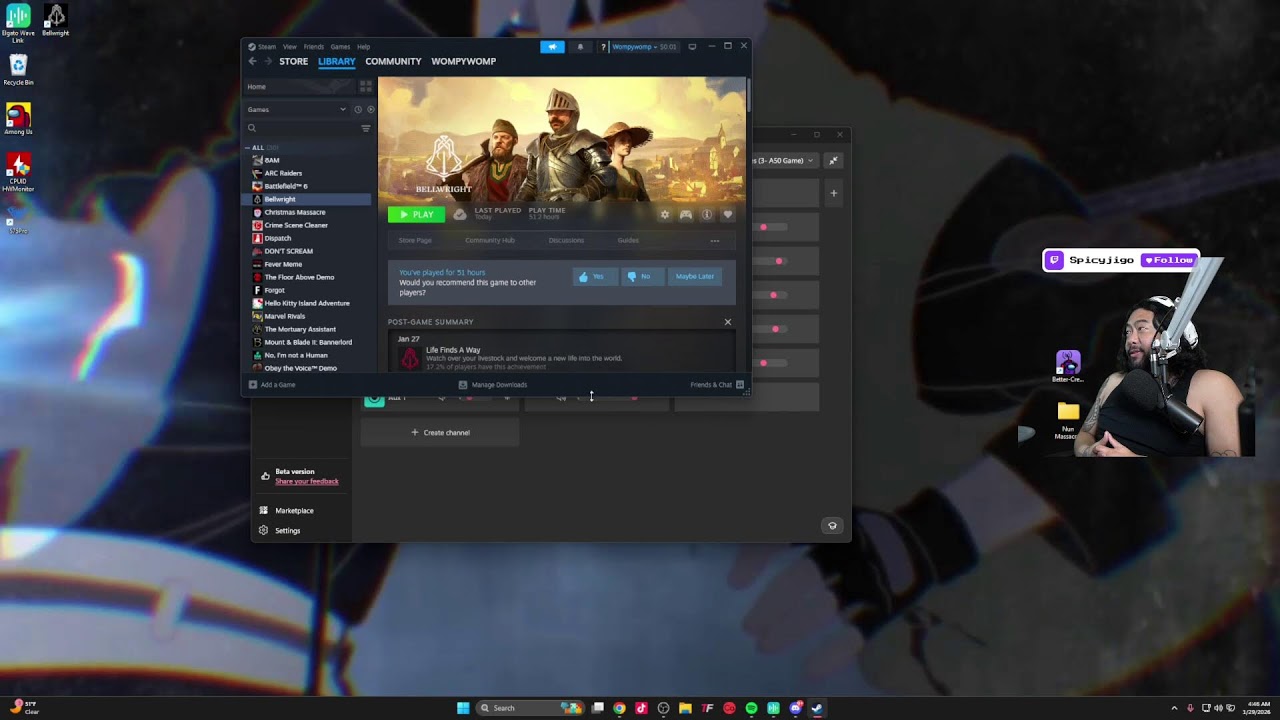Show Bellwright game info icon
The image size is (1280, 720).
707,215
